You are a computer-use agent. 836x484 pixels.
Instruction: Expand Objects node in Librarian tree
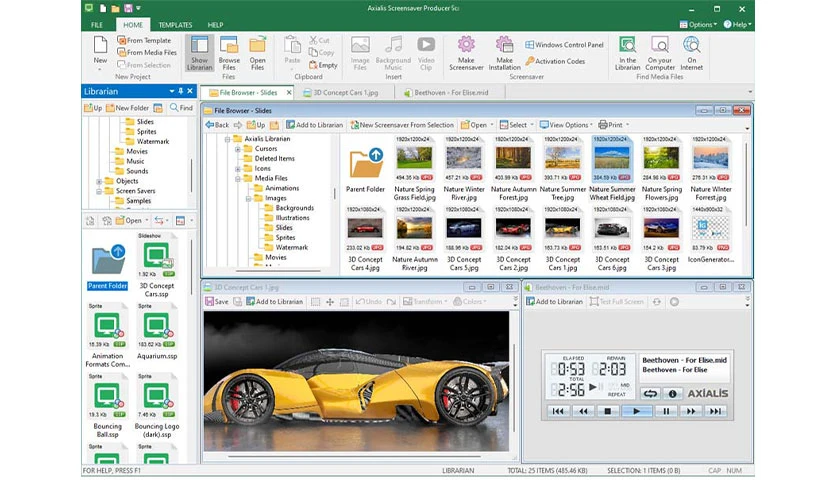[x=99, y=181]
